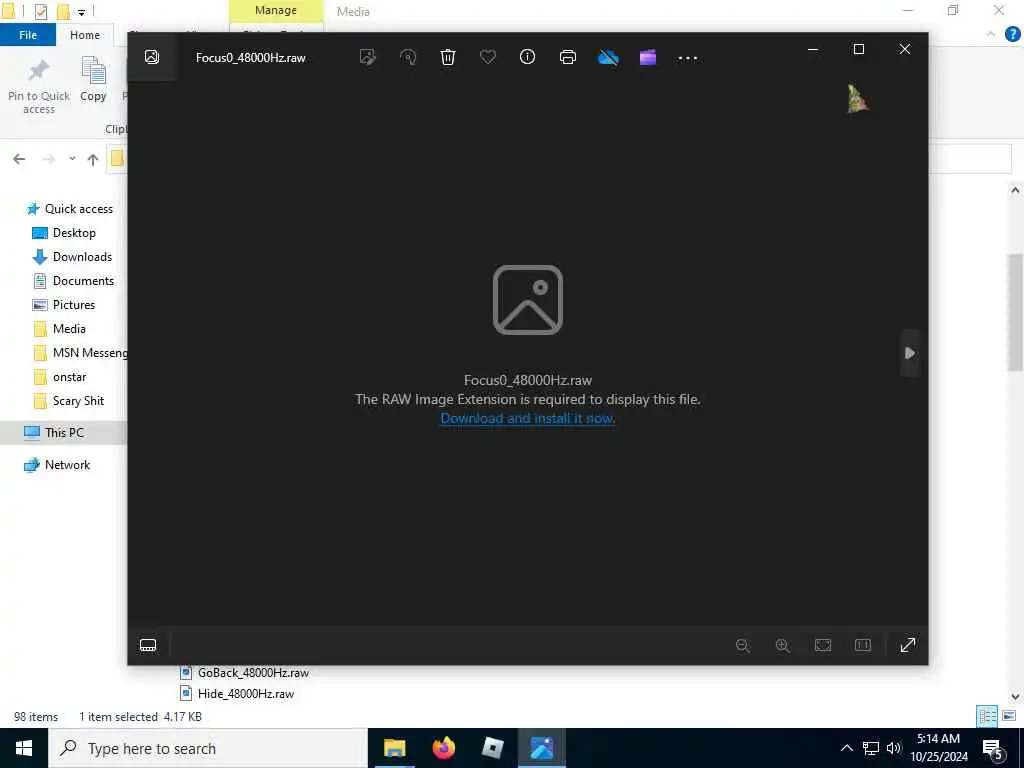Click Download and install it now link
Screen dimensions: 1024x768
(528, 418)
